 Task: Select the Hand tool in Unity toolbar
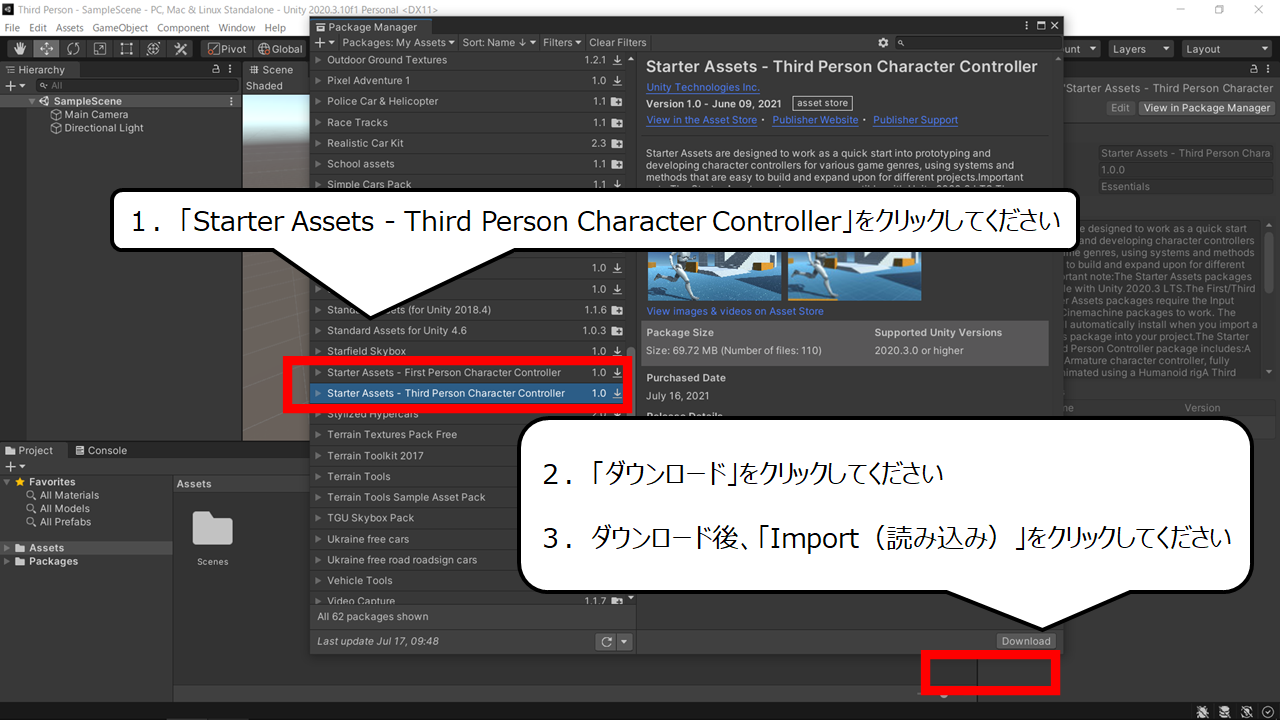(x=20, y=49)
